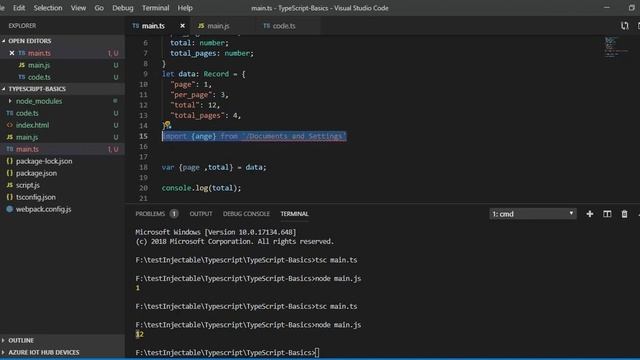This screenshot has height=360, width=640.
Task: Click the 'console.log(total);' code line
Action: (201, 188)
